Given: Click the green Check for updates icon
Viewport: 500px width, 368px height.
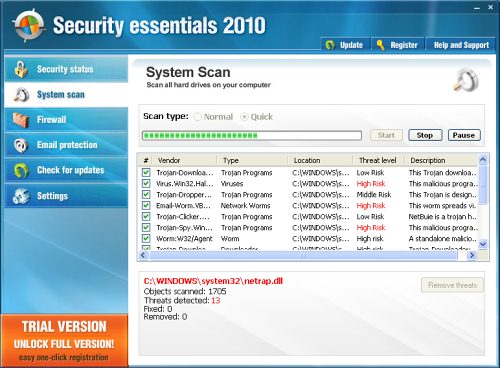Looking at the screenshot, I should [x=21, y=170].
